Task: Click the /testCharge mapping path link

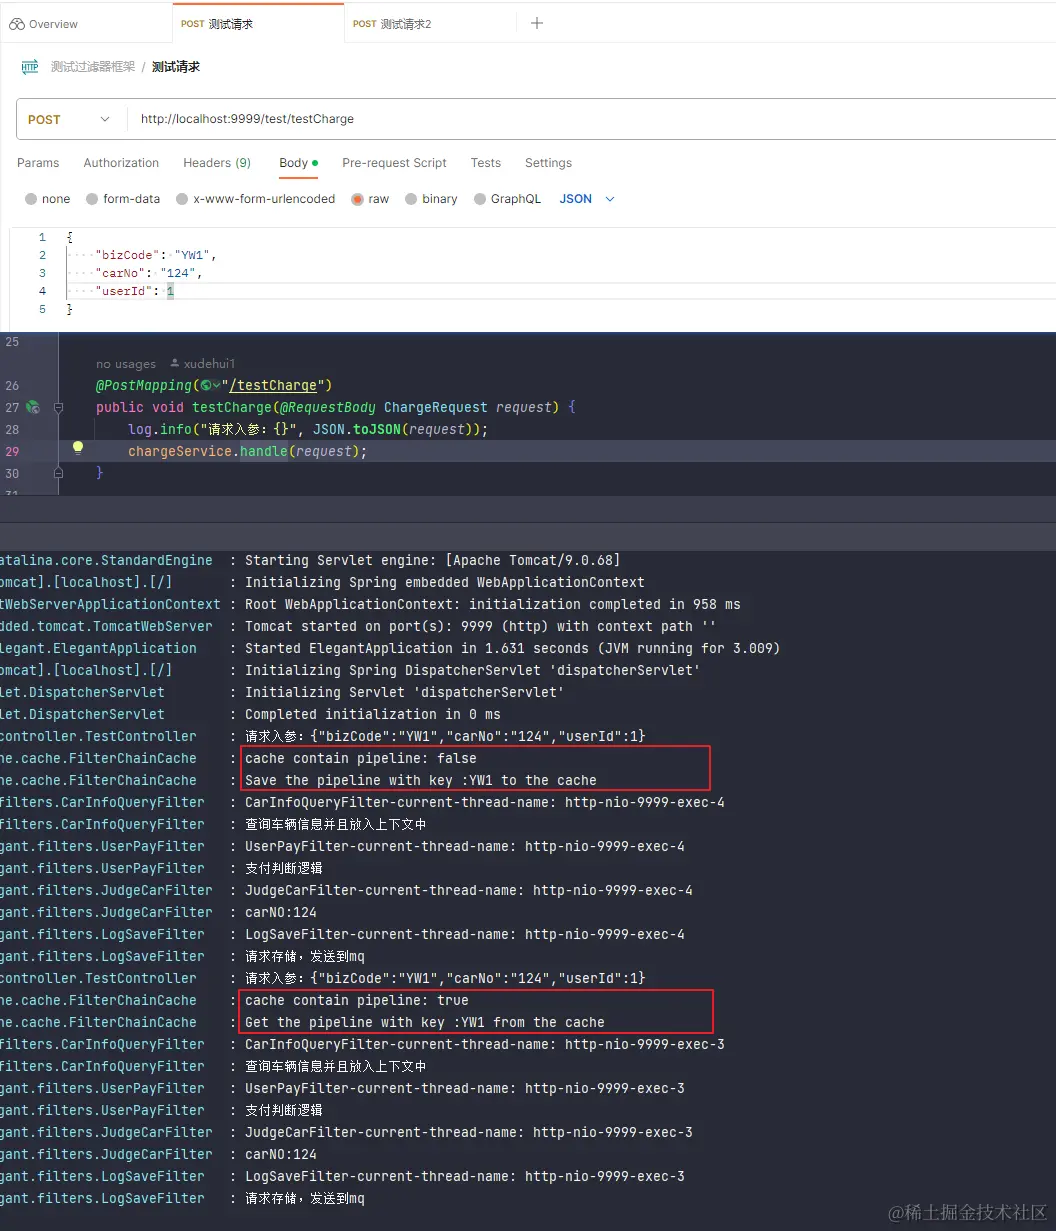Action: pos(273,385)
